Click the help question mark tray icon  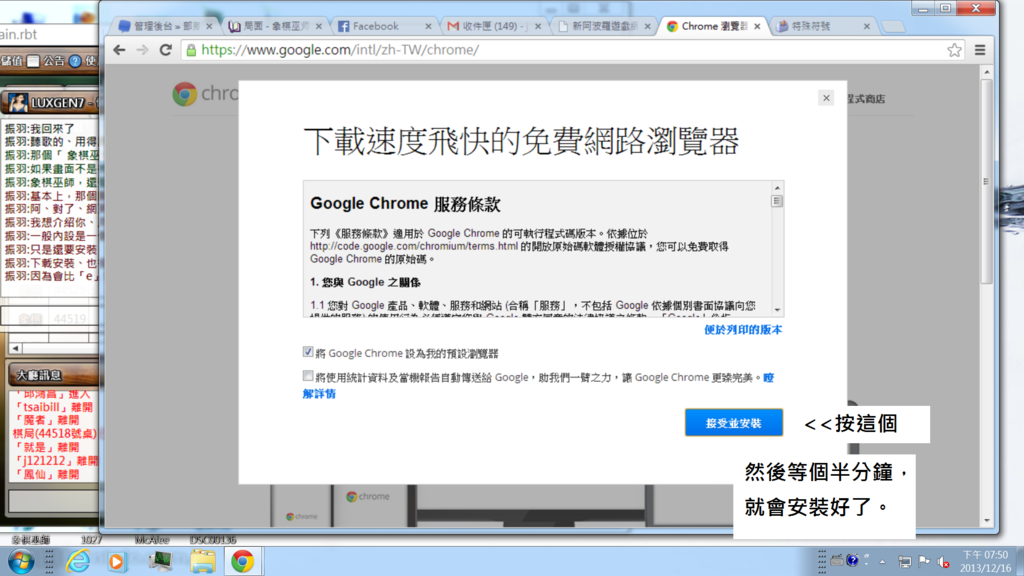852,560
